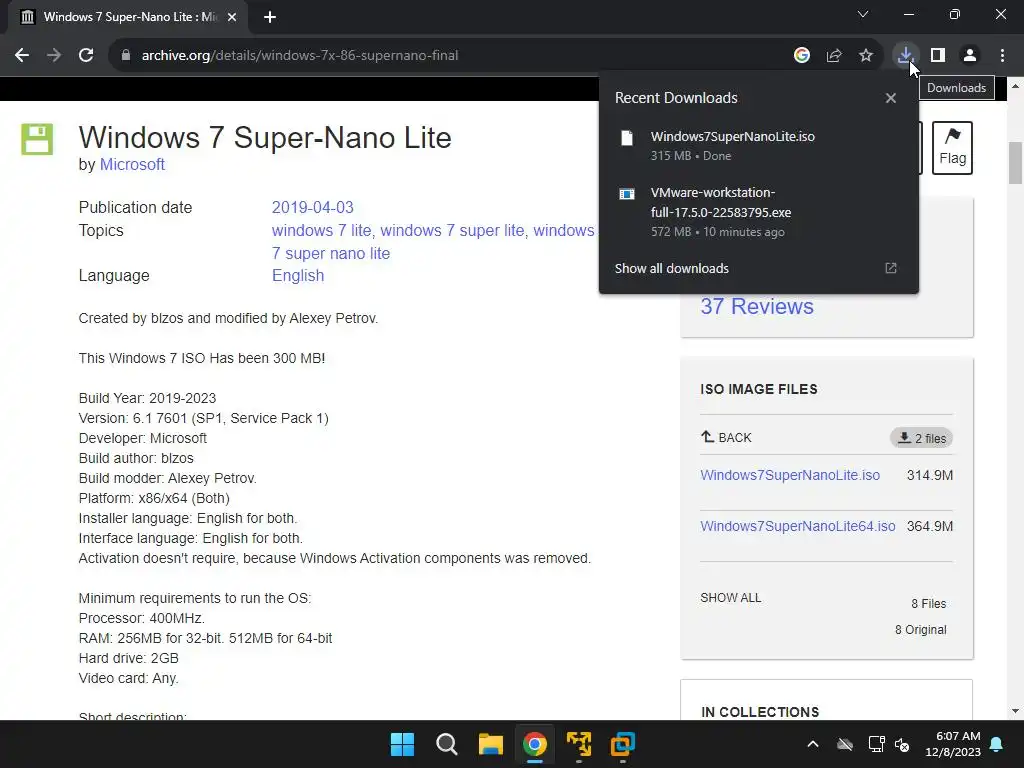
Task: Open the Microsoft creator link
Action: click(x=132, y=165)
